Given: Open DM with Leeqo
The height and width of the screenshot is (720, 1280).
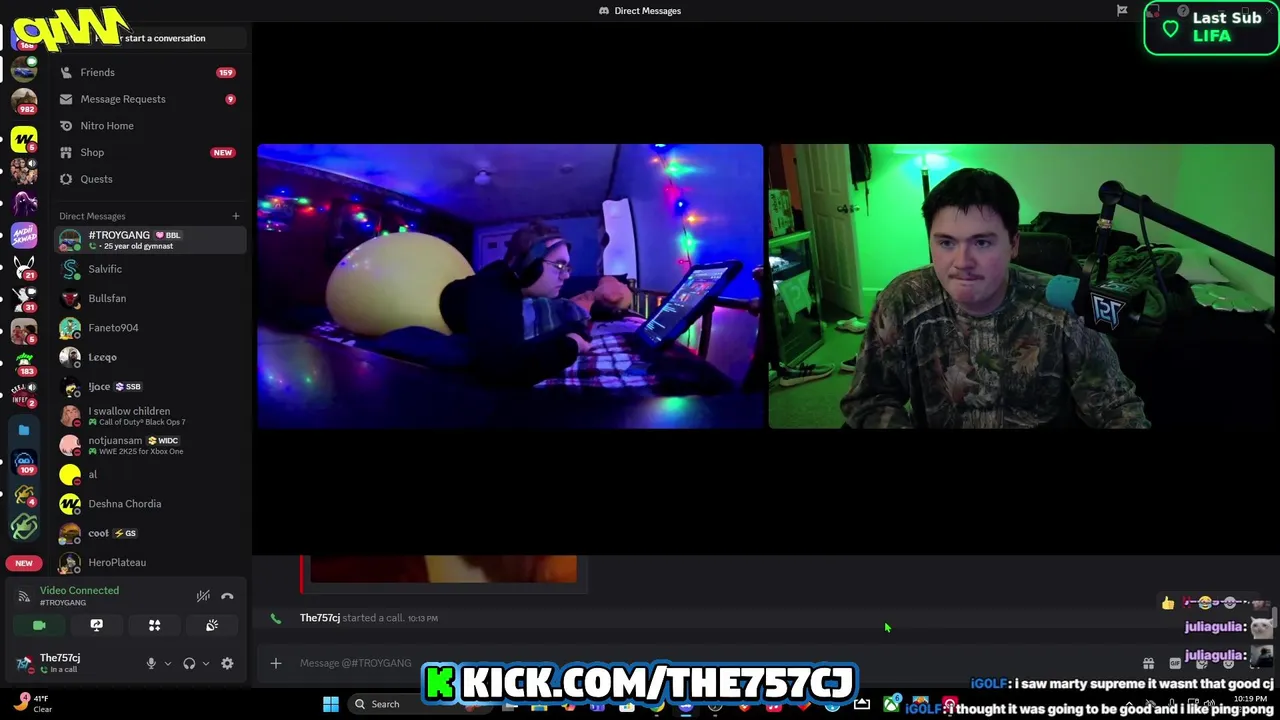Looking at the screenshot, I should point(150,357).
